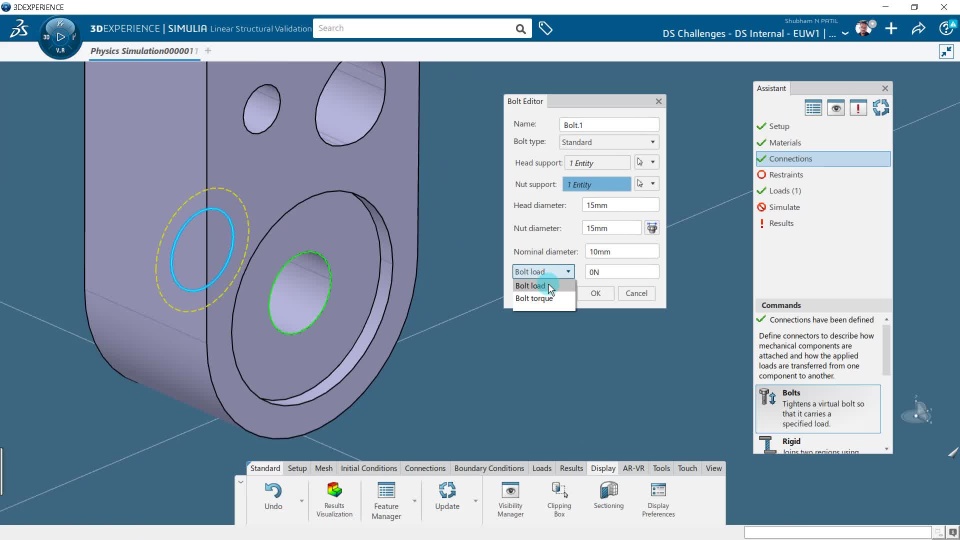Switch to the Loads tab
This screenshot has width=960, height=540.
[x=542, y=468]
